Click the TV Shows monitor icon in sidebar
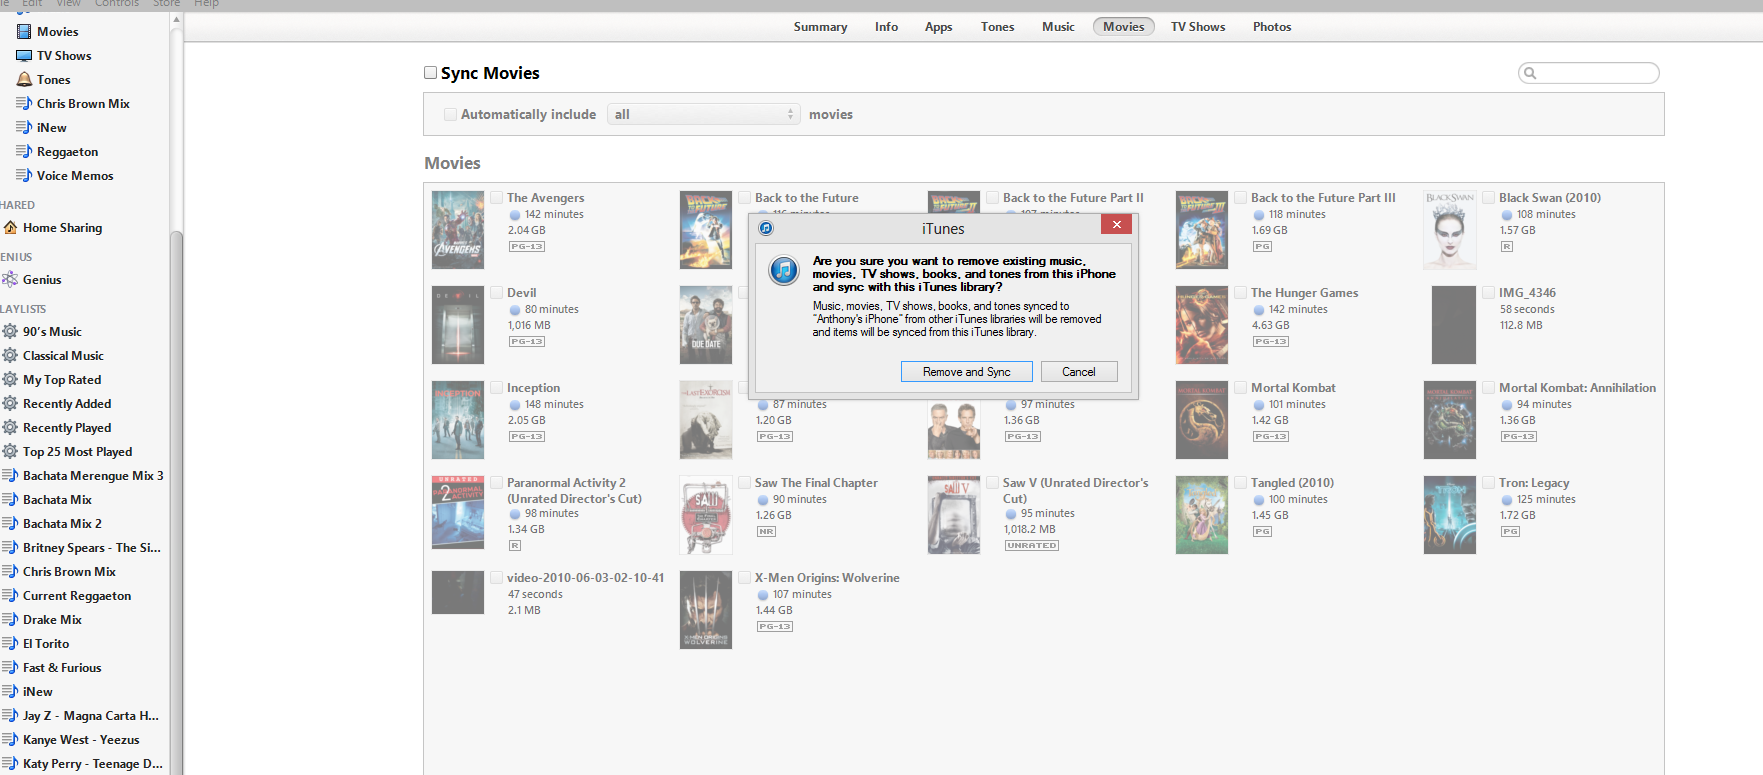The height and width of the screenshot is (775, 1763). [x=24, y=56]
